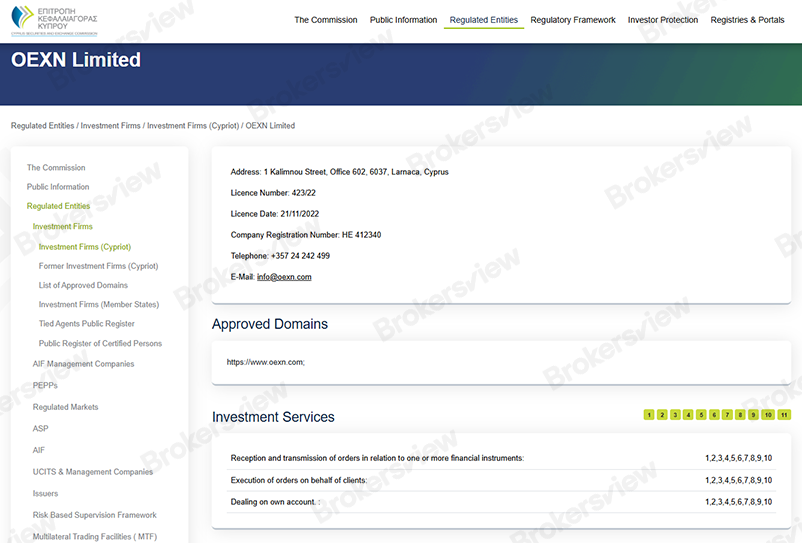The width and height of the screenshot is (802, 543).
Task: Open UCITS & Management Companies sidebar item
Action: [x=93, y=472]
